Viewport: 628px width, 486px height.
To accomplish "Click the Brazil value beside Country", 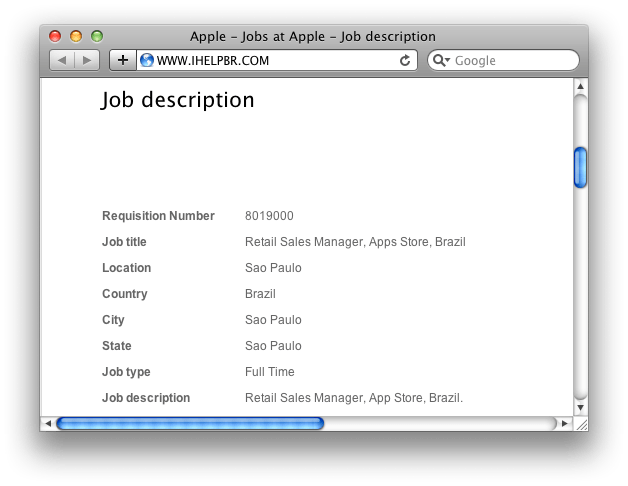I will point(260,294).
